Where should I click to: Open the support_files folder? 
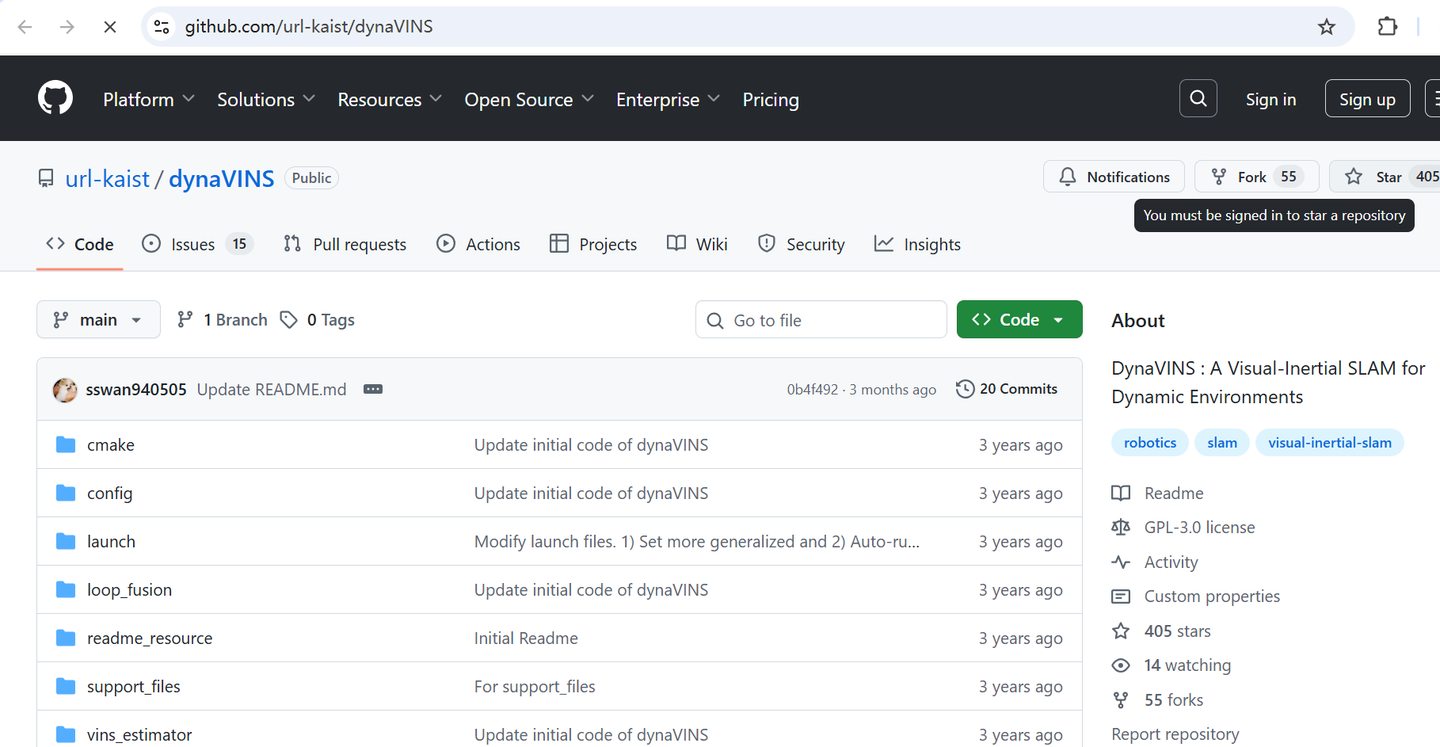click(x=133, y=686)
